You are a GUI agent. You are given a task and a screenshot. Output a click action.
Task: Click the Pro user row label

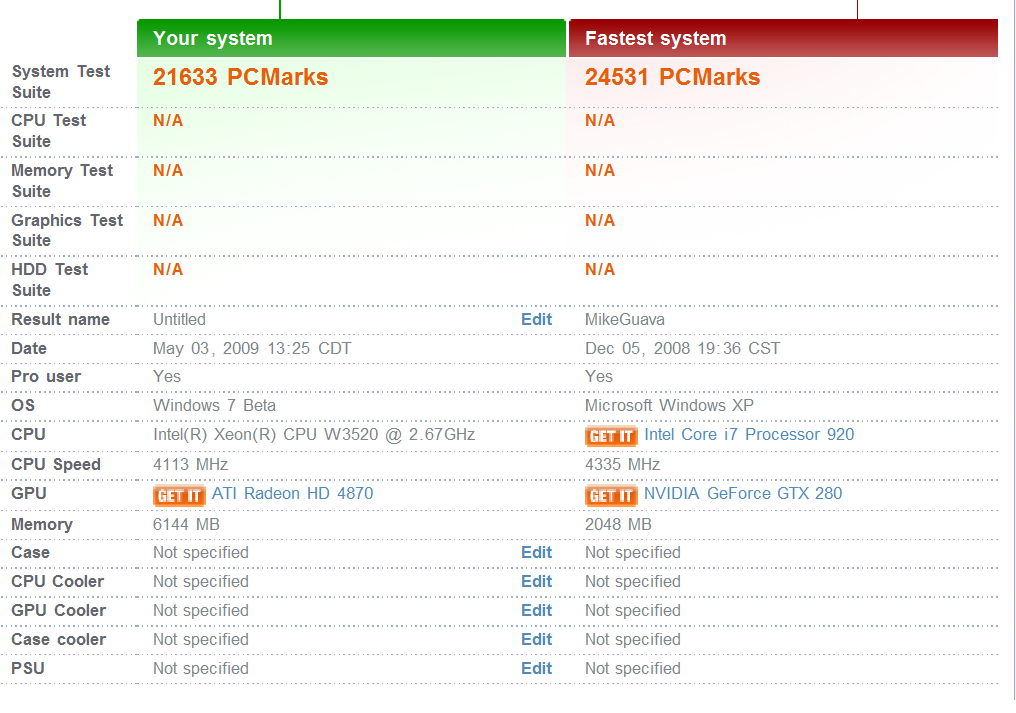[x=46, y=377]
